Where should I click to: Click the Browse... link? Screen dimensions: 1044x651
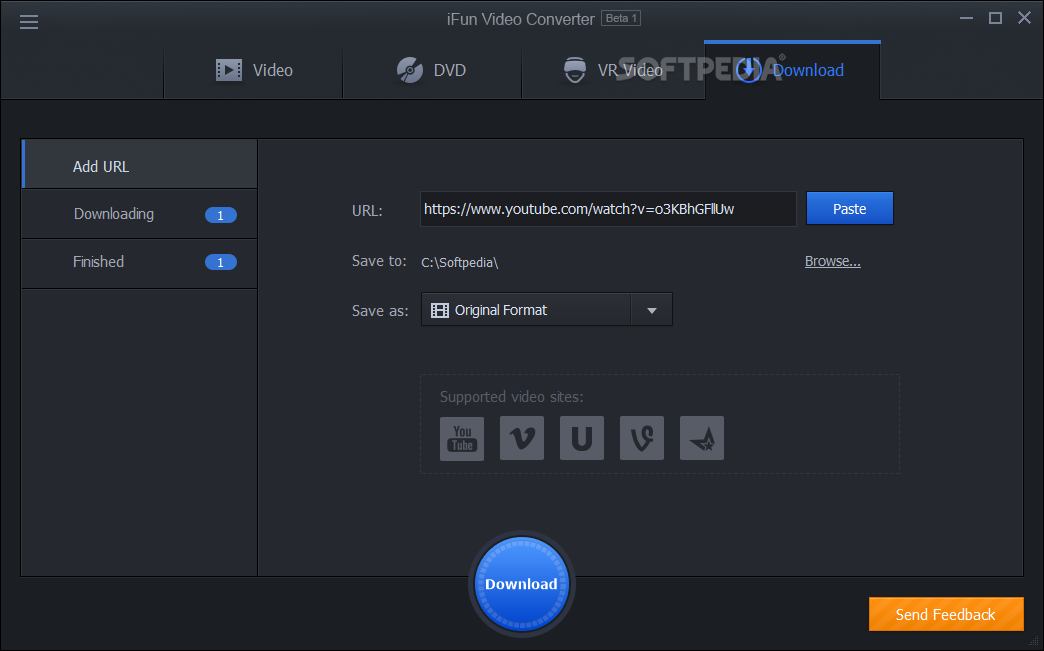832,262
